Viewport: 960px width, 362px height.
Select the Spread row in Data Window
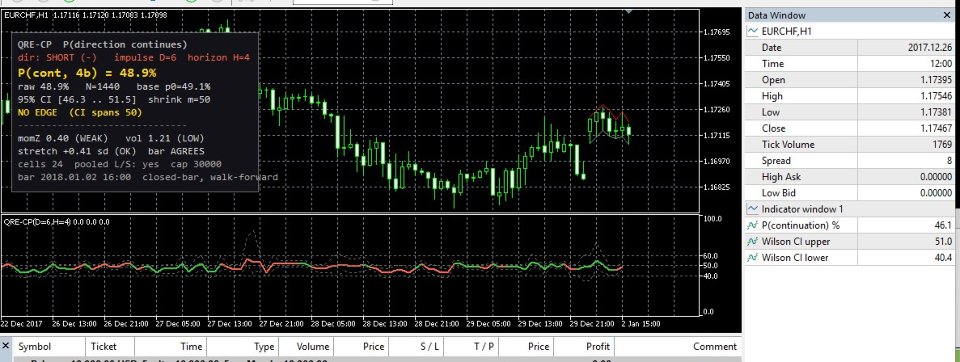(x=849, y=160)
